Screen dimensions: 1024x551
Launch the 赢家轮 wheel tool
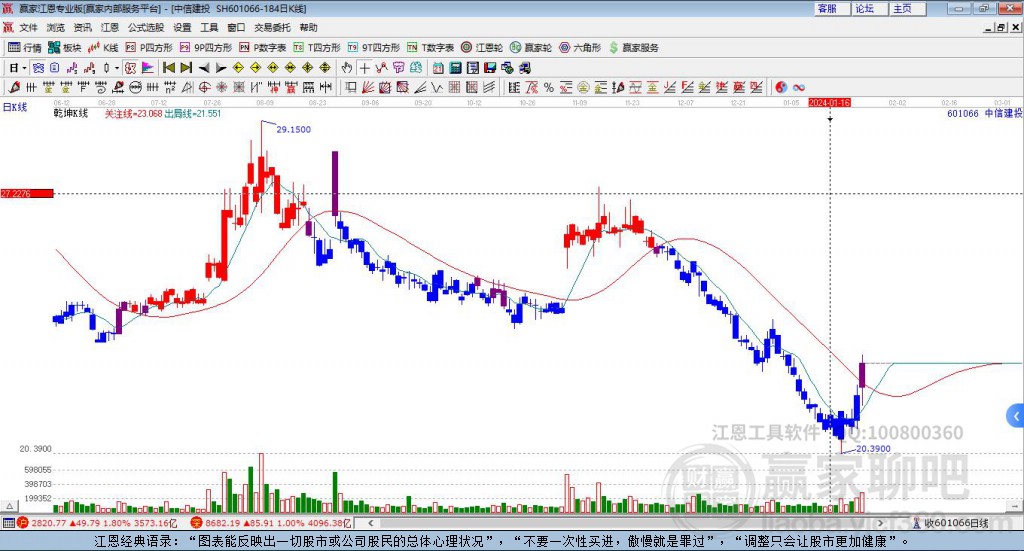point(531,48)
